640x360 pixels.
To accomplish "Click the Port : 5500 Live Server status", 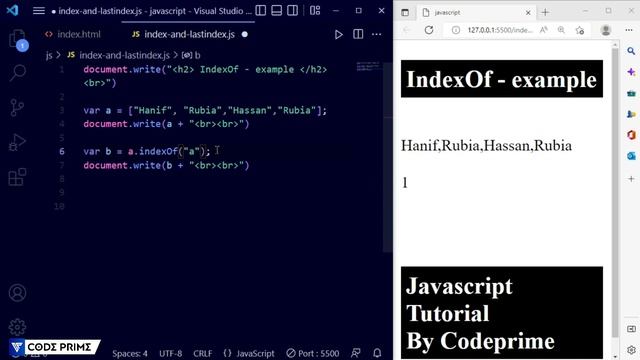I will [x=313, y=353].
